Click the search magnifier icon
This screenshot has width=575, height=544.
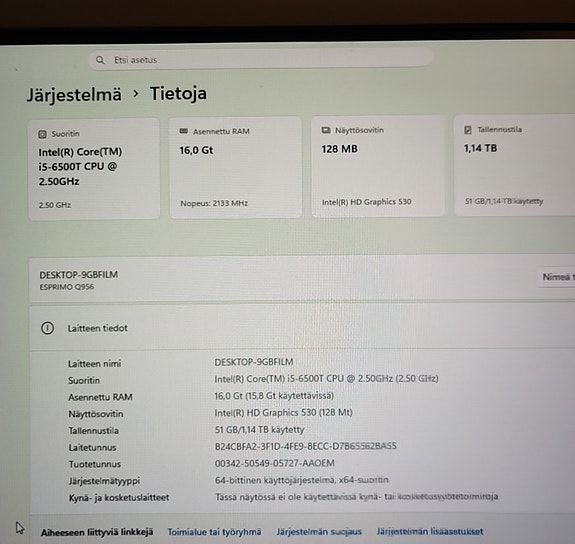click(100, 60)
